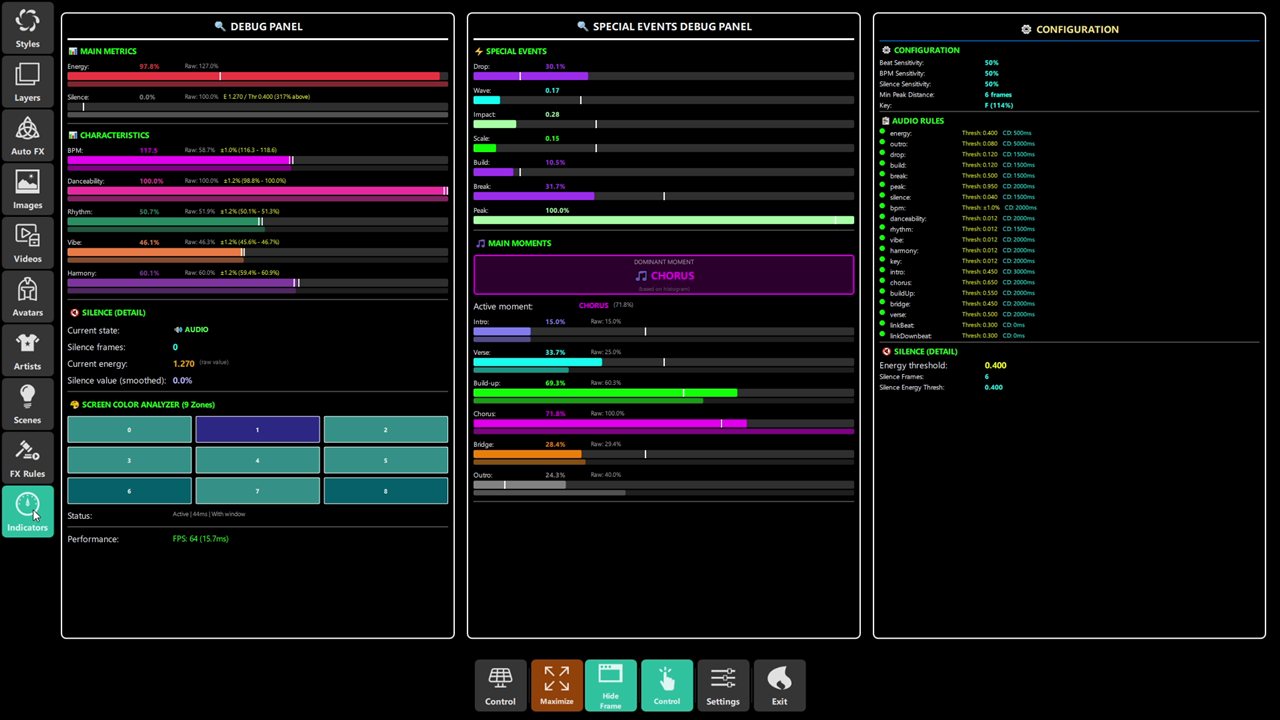Select the purple zone 1 swatch
This screenshot has height=720, width=1280.
(x=257, y=430)
